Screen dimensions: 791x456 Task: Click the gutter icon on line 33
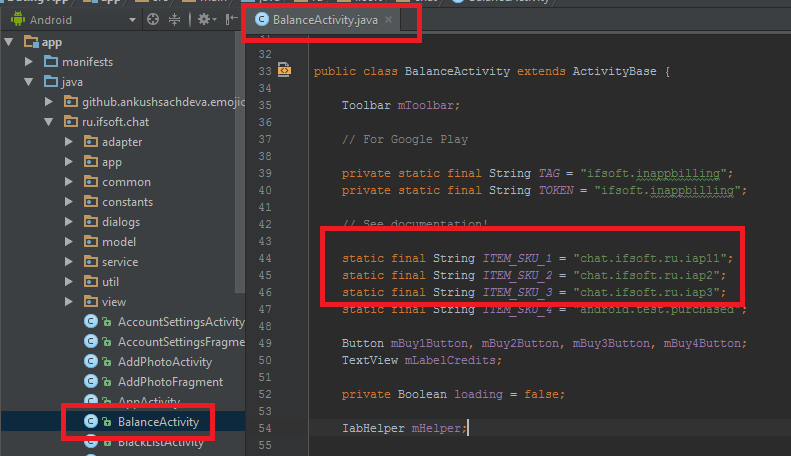point(284,71)
